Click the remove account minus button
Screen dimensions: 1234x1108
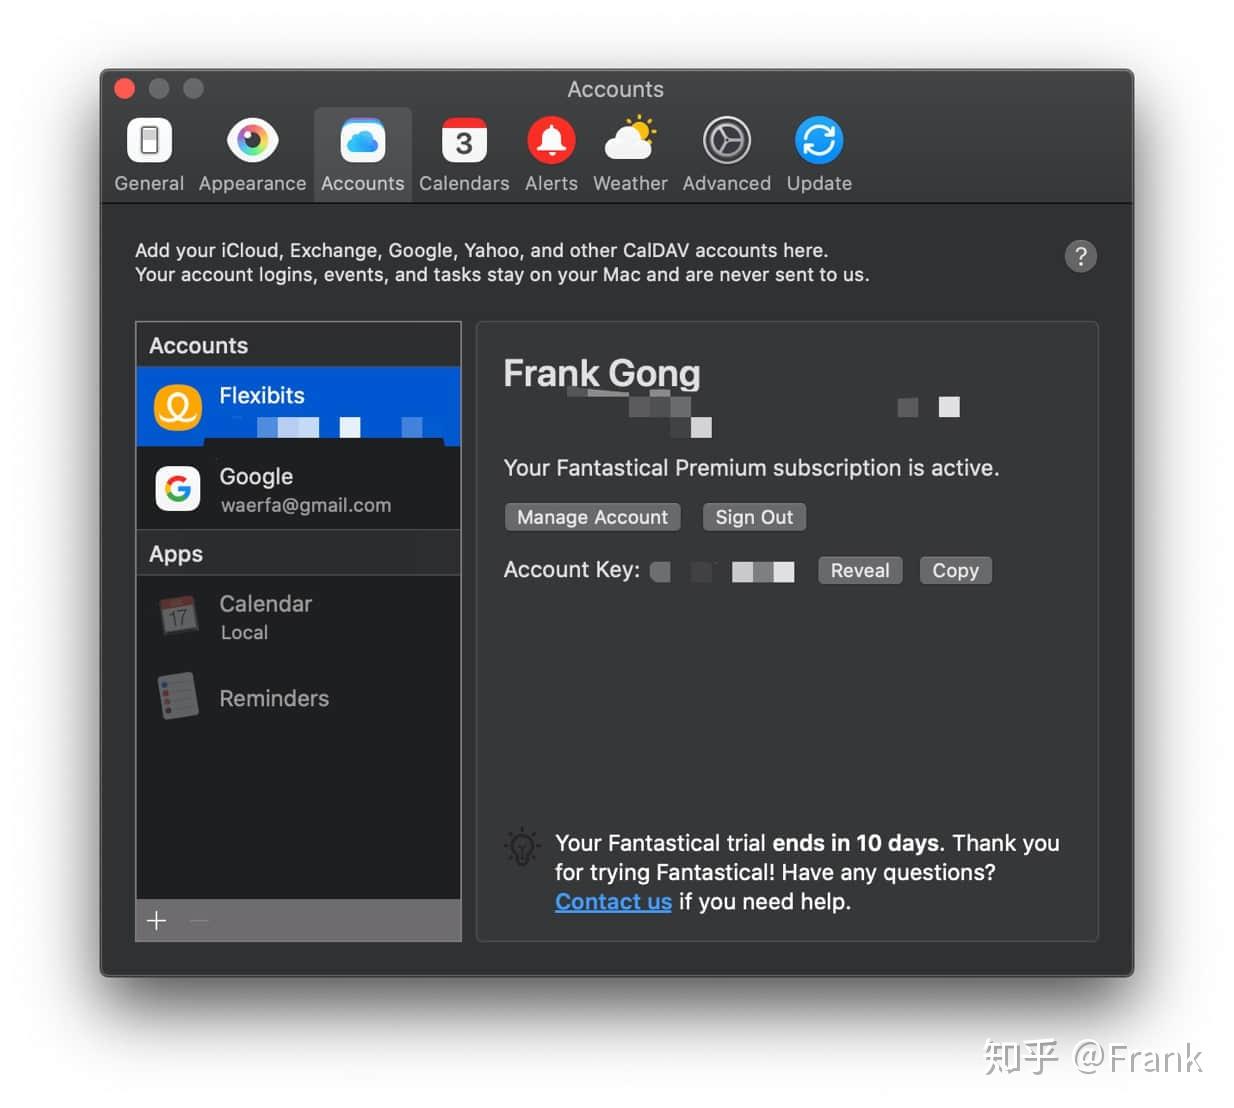pos(198,920)
